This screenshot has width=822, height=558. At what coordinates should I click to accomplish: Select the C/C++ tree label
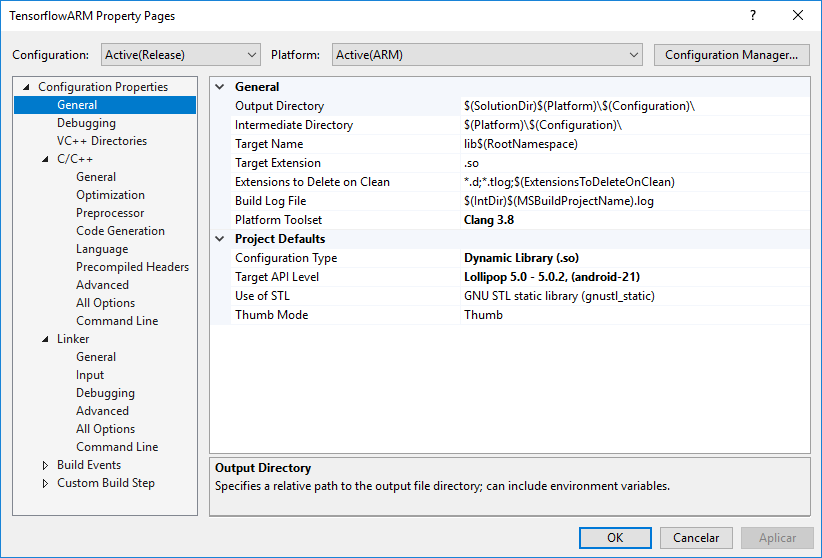(75, 159)
